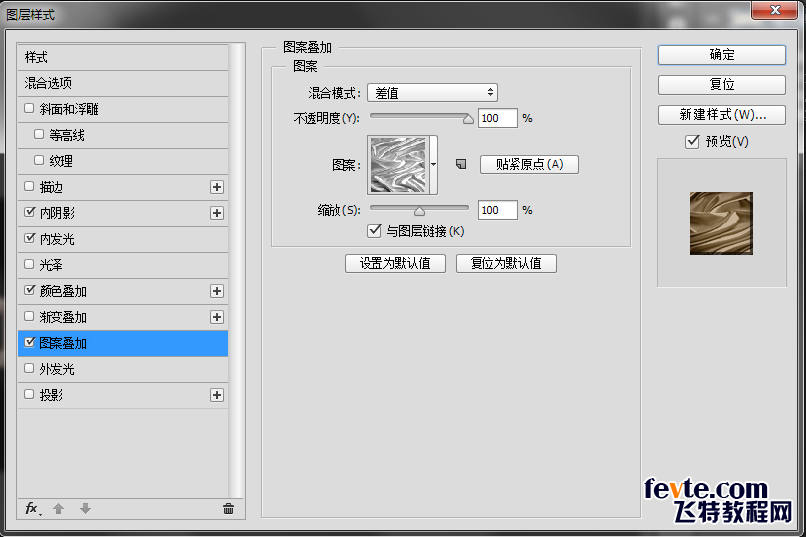The height and width of the screenshot is (537, 806).
Task: Uncheck the 图案叠加 checkbox
Action: tap(29, 342)
